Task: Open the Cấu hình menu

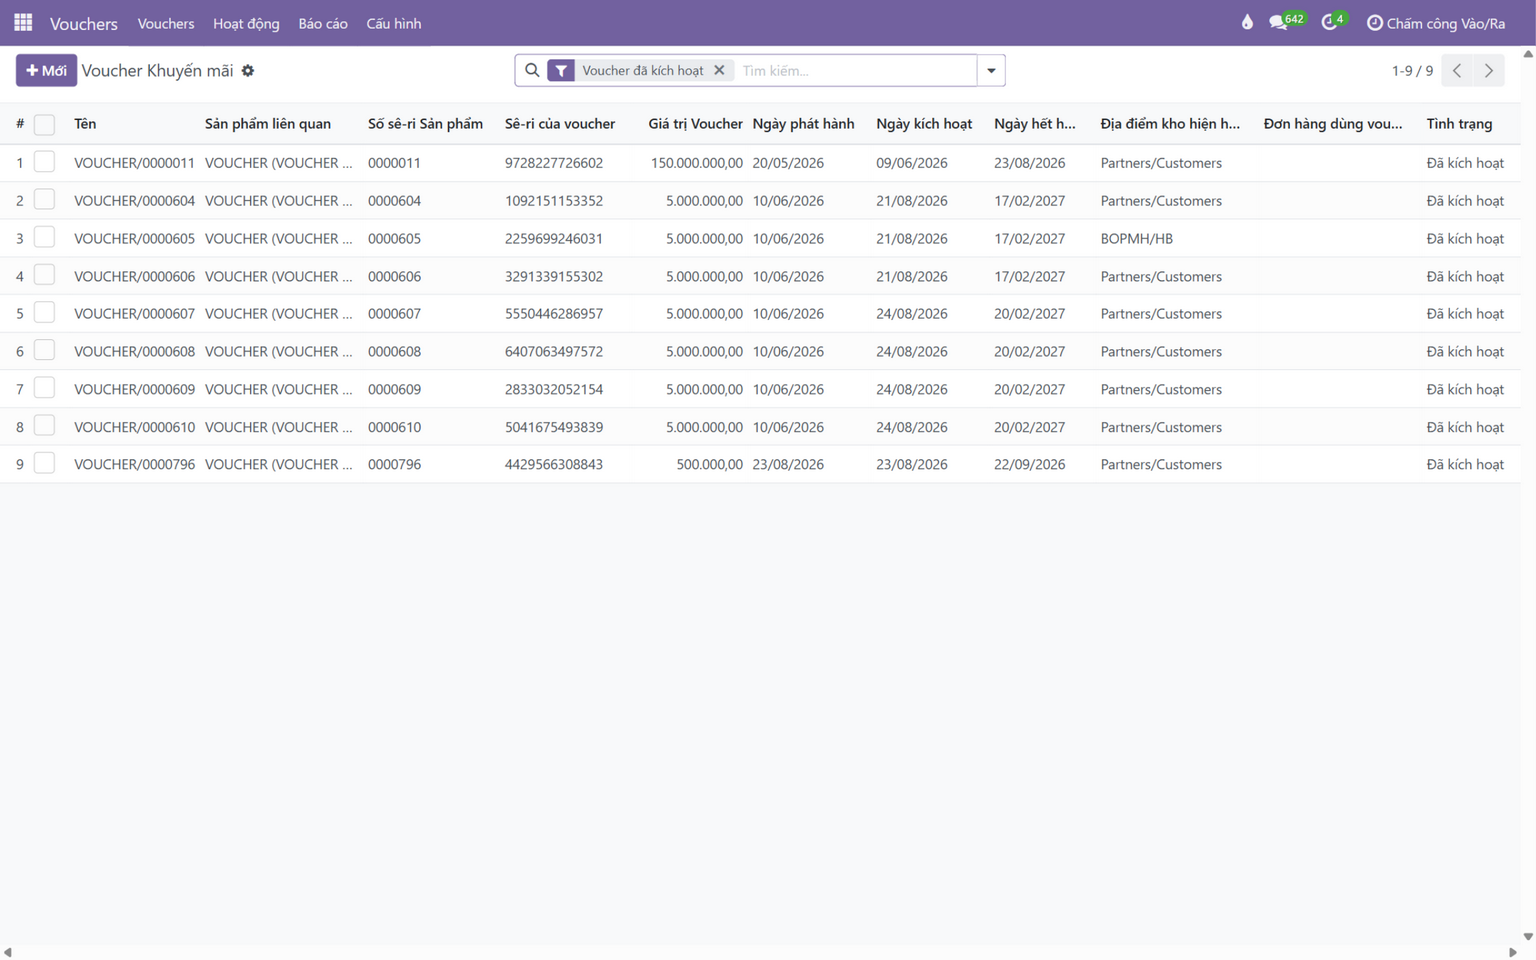Action: pyautogui.click(x=393, y=23)
